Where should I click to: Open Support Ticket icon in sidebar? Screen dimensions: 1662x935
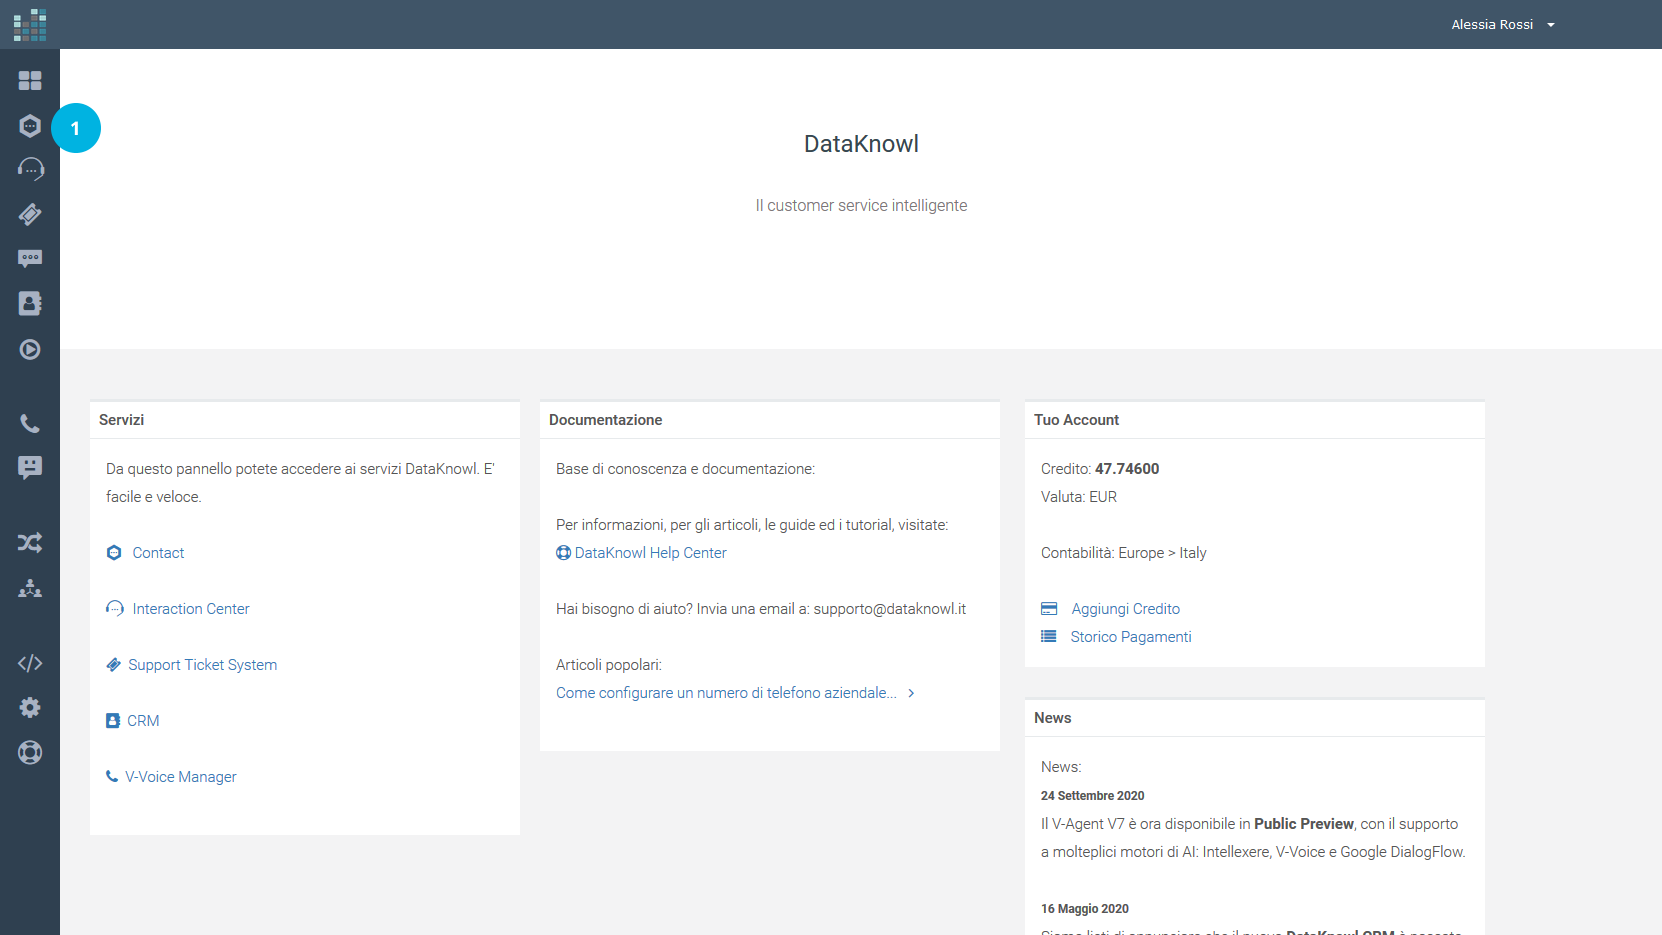(x=30, y=214)
